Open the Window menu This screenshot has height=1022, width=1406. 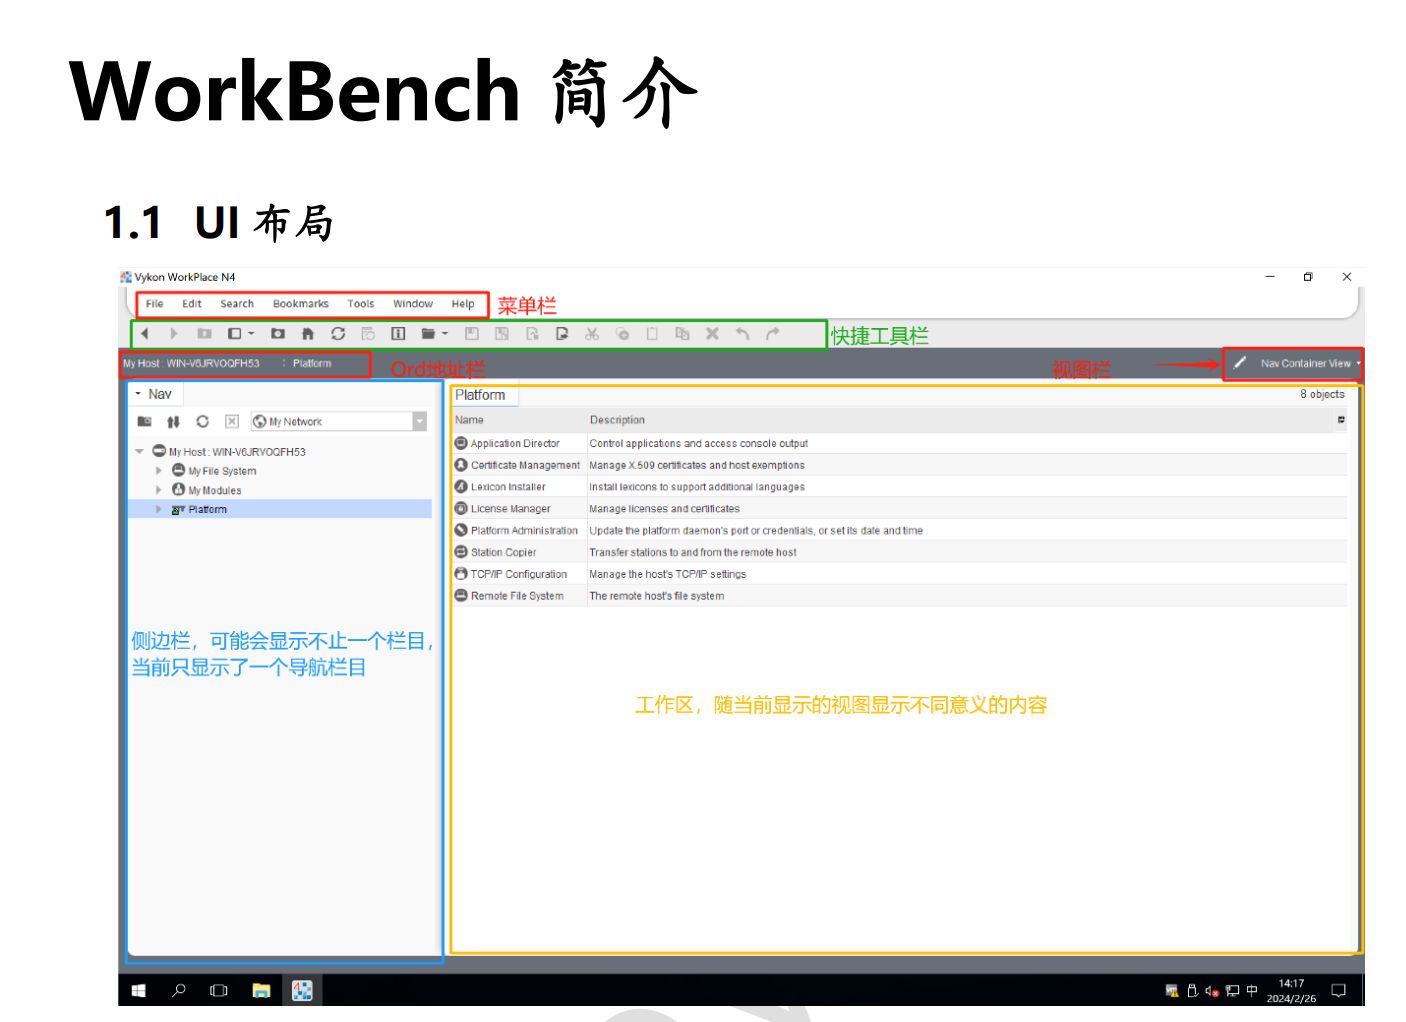413,304
